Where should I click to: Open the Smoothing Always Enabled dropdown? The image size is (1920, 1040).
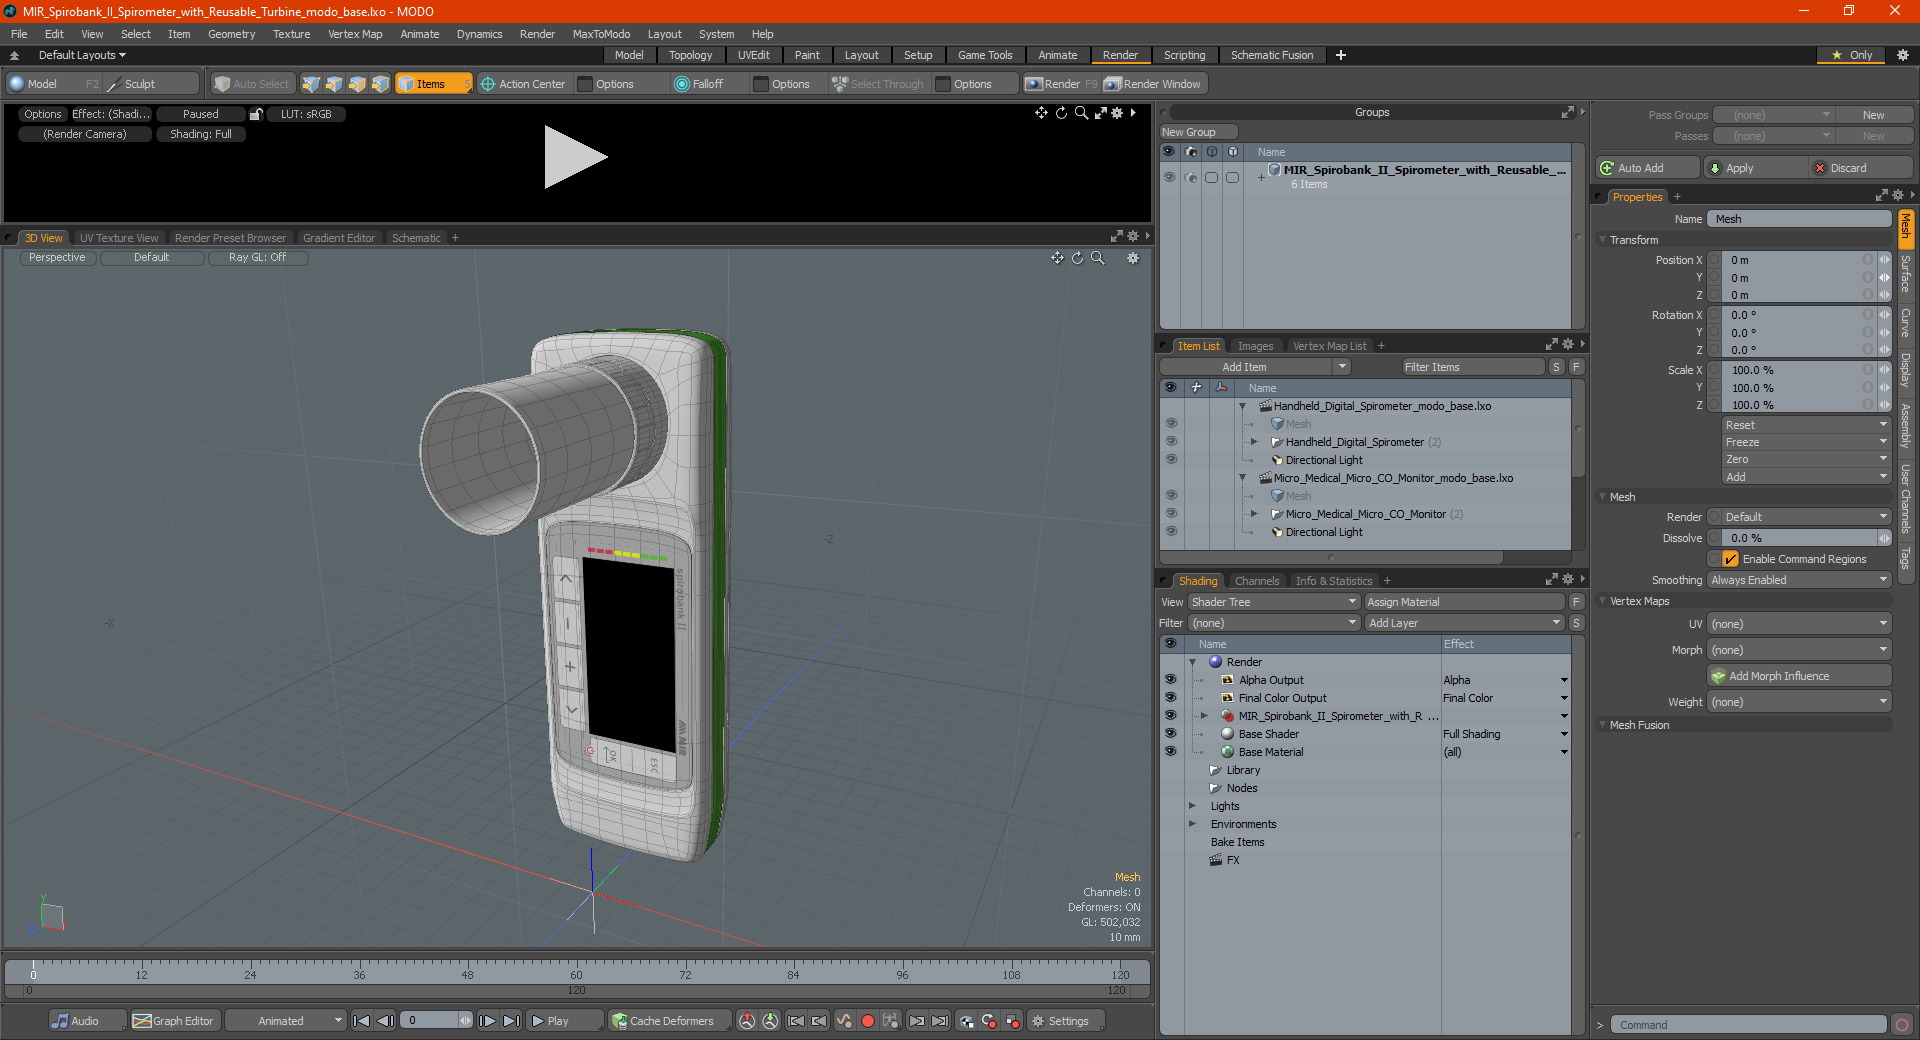click(x=1799, y=580)
